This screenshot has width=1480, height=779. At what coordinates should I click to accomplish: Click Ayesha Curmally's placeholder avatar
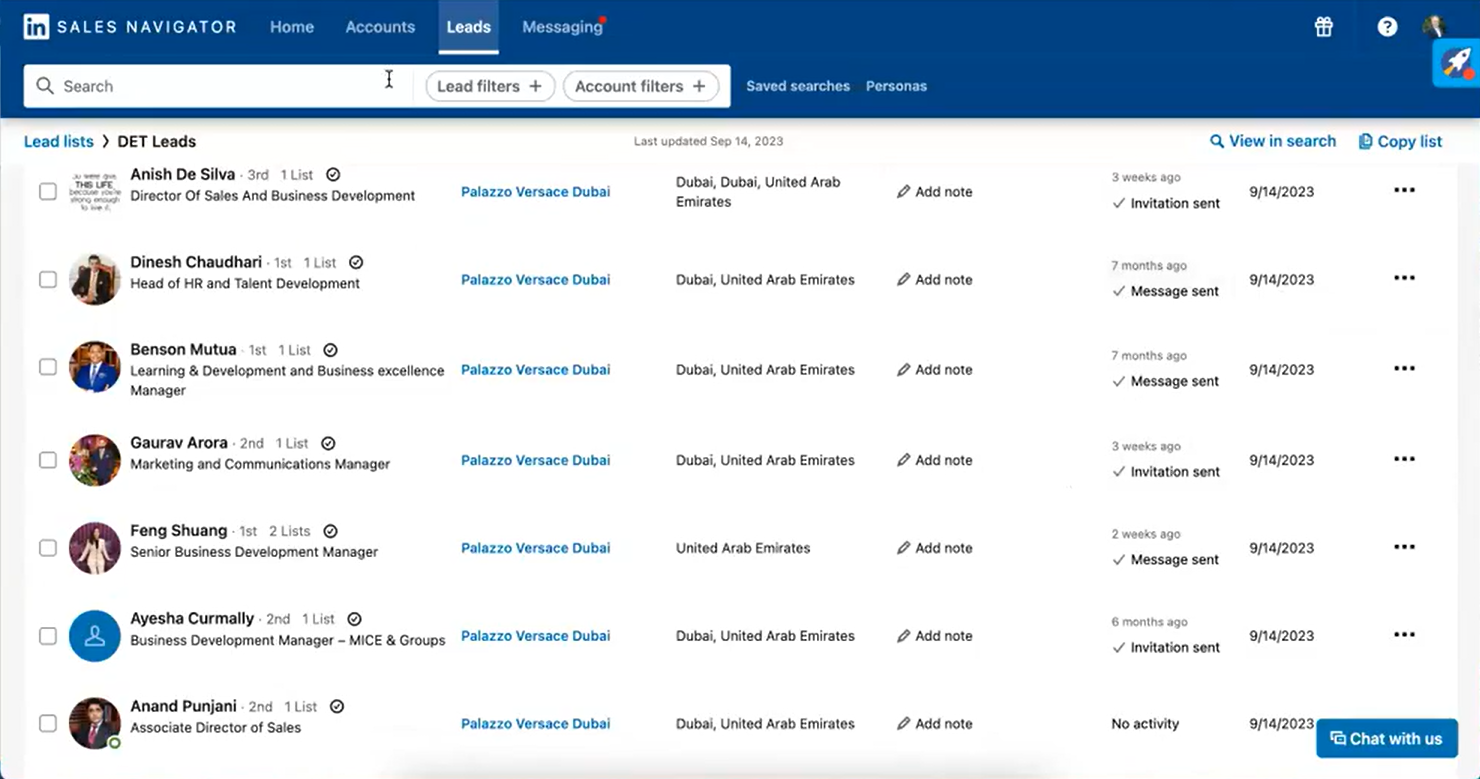95,636
